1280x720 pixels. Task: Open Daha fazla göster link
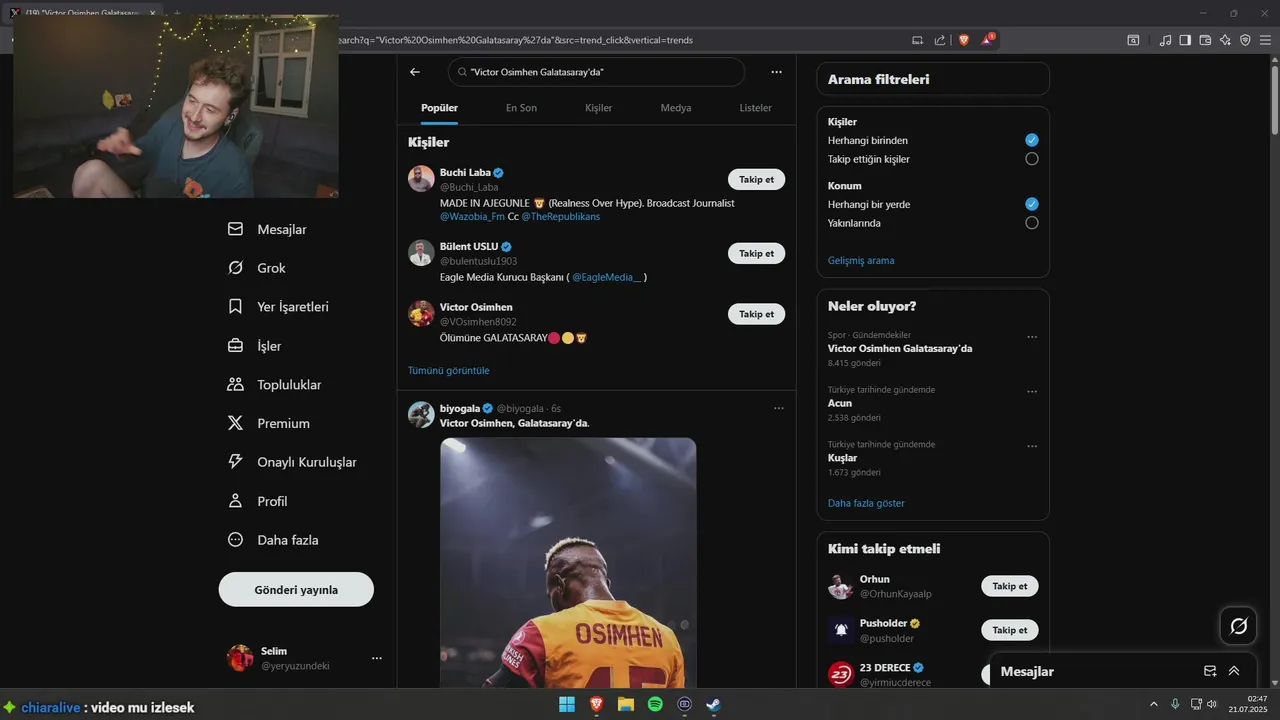(x=866, y=503)
